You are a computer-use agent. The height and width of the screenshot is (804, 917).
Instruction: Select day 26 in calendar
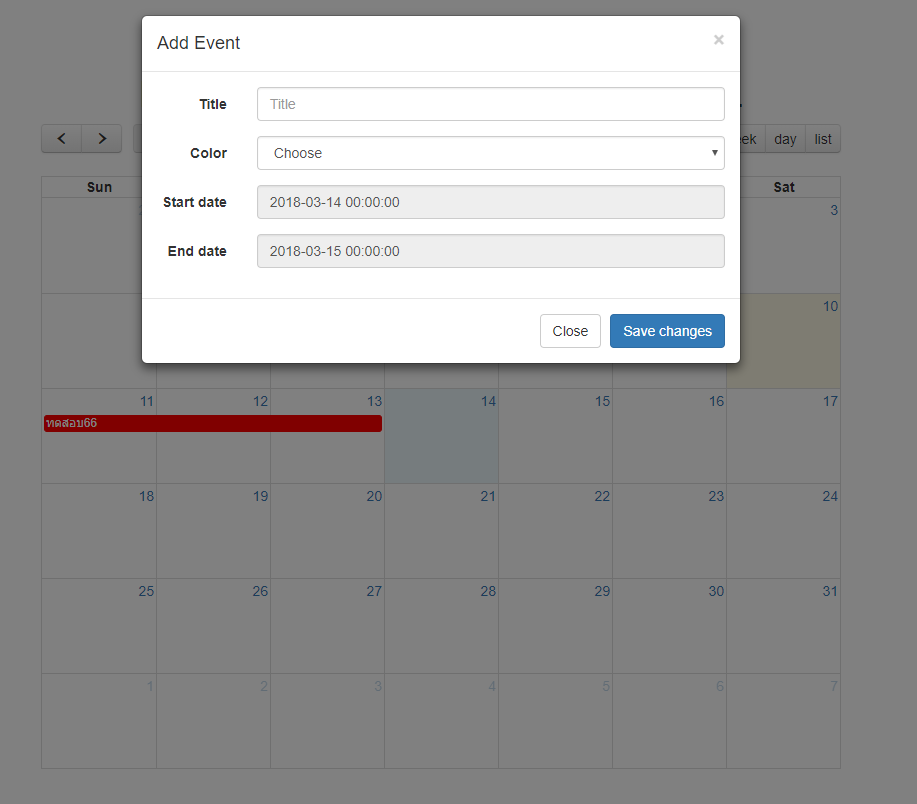213,626
